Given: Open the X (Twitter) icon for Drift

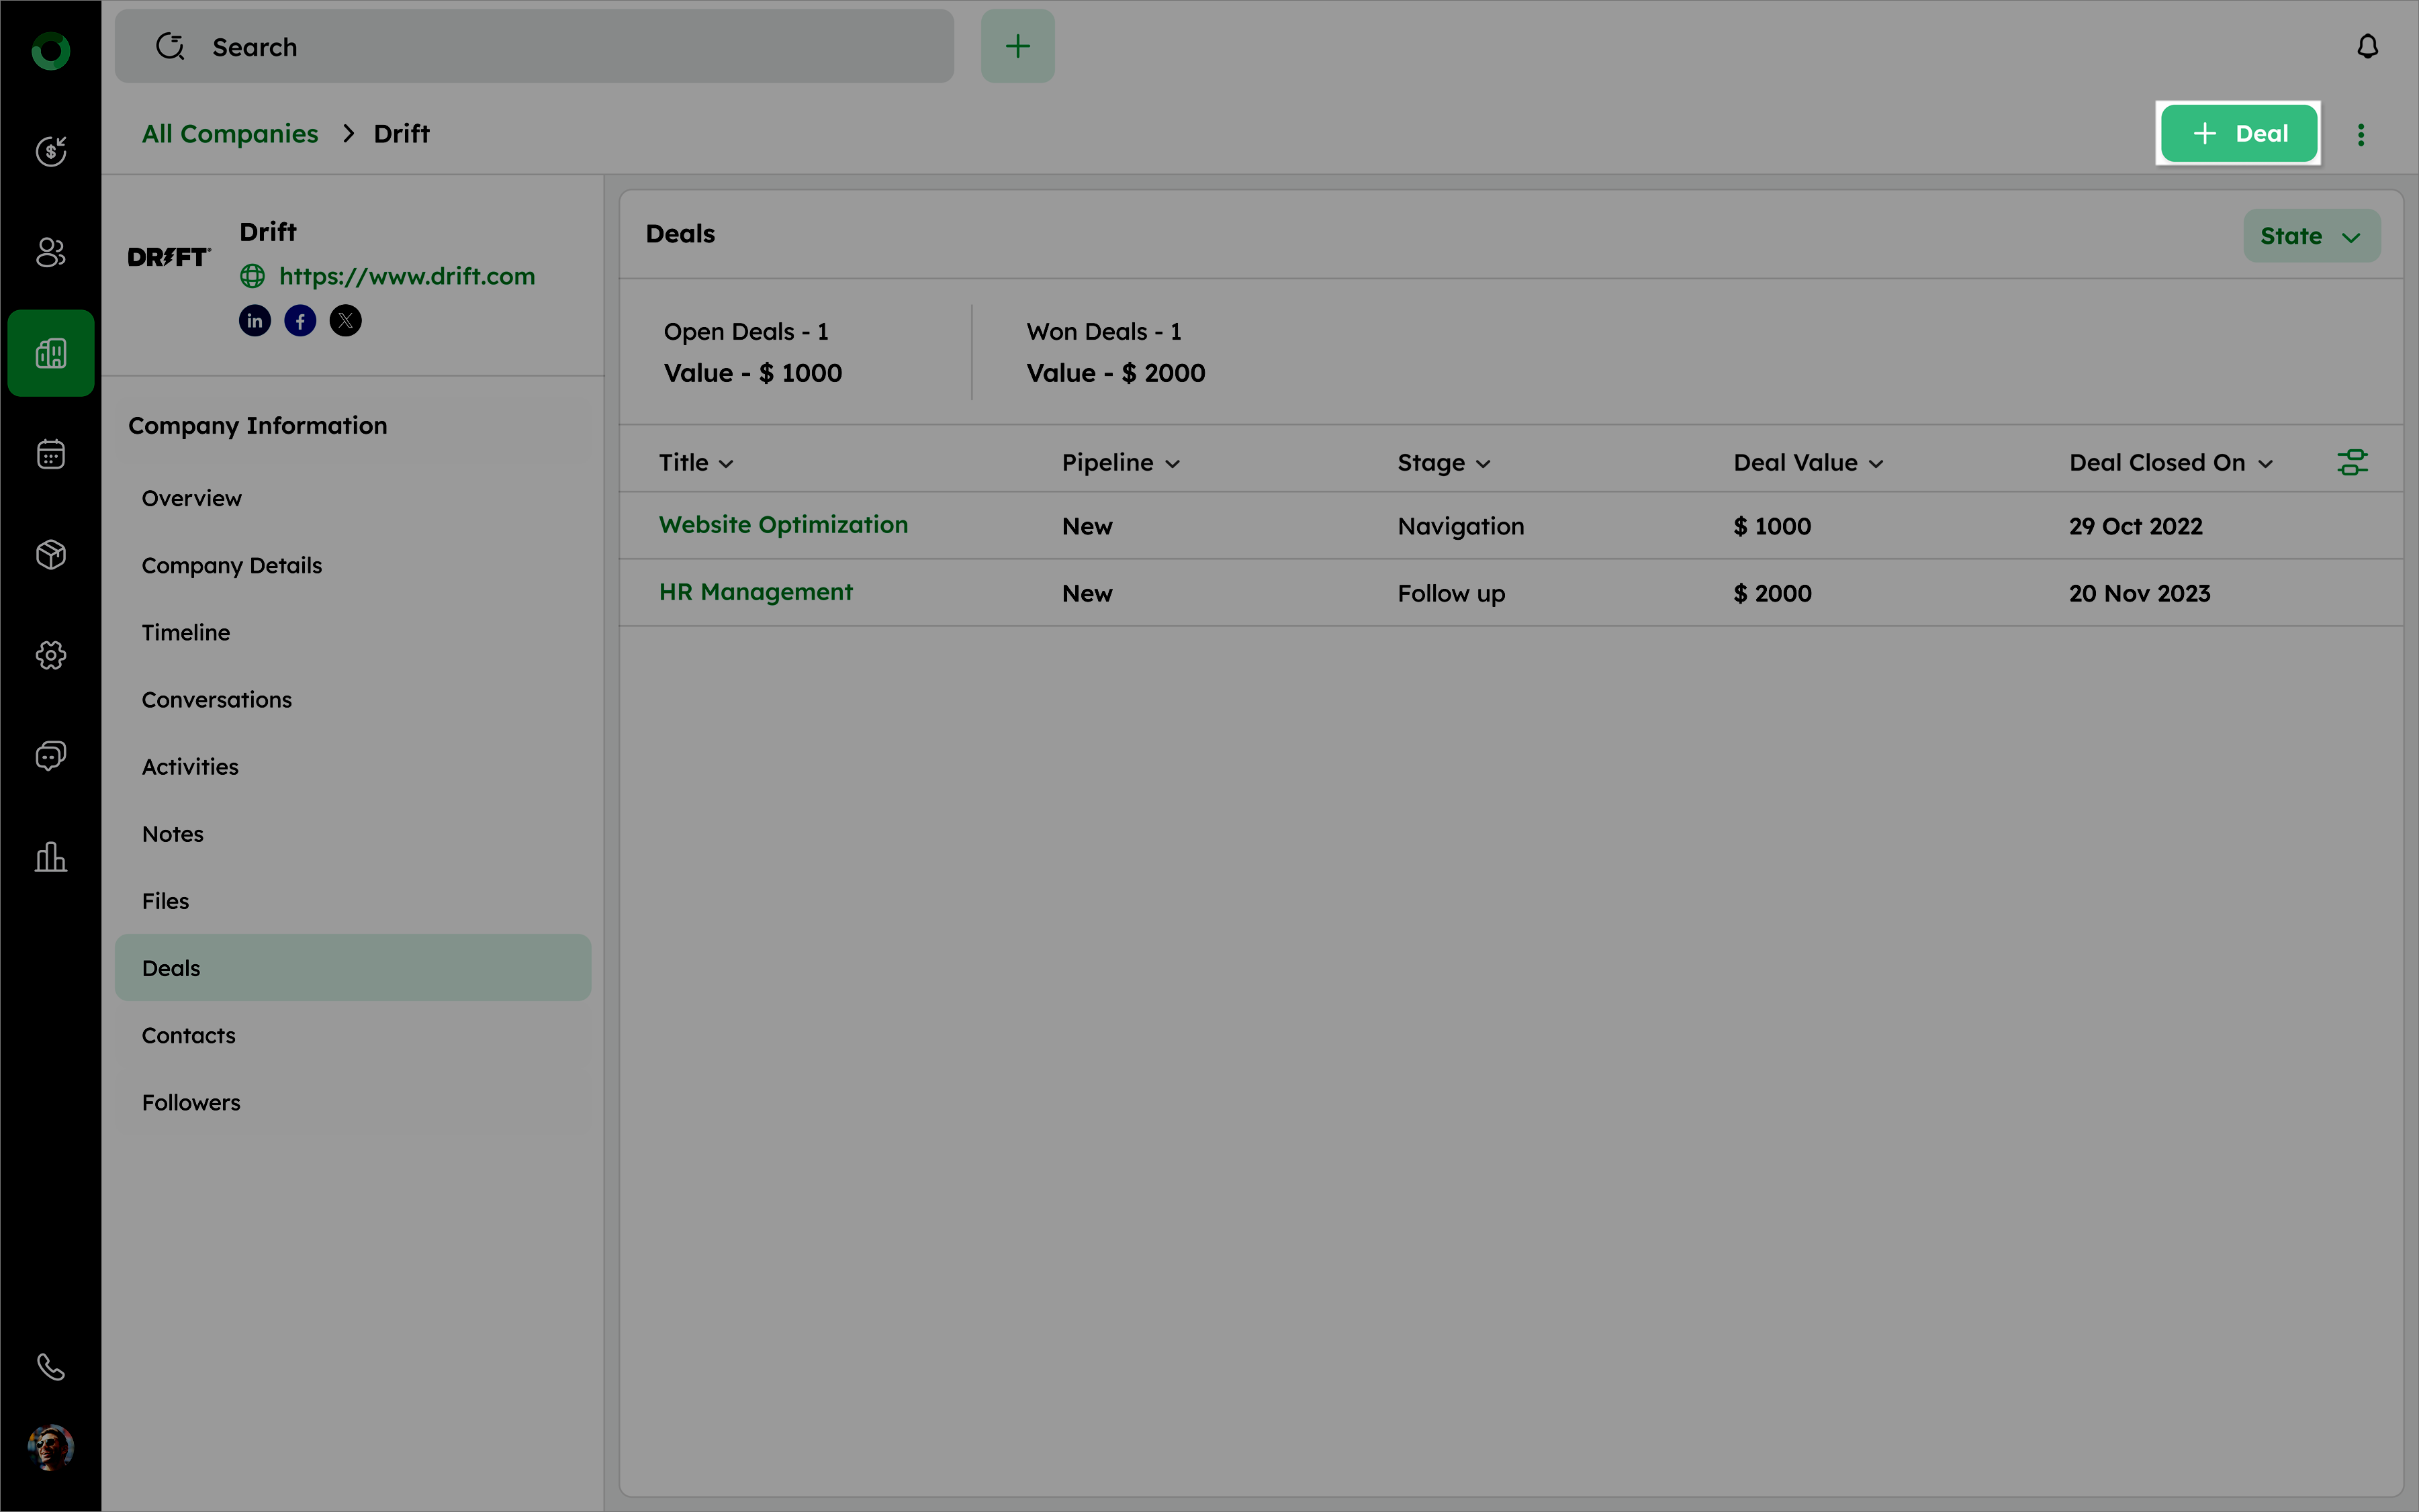Looking at the screenshot, I should click(345, 321).
